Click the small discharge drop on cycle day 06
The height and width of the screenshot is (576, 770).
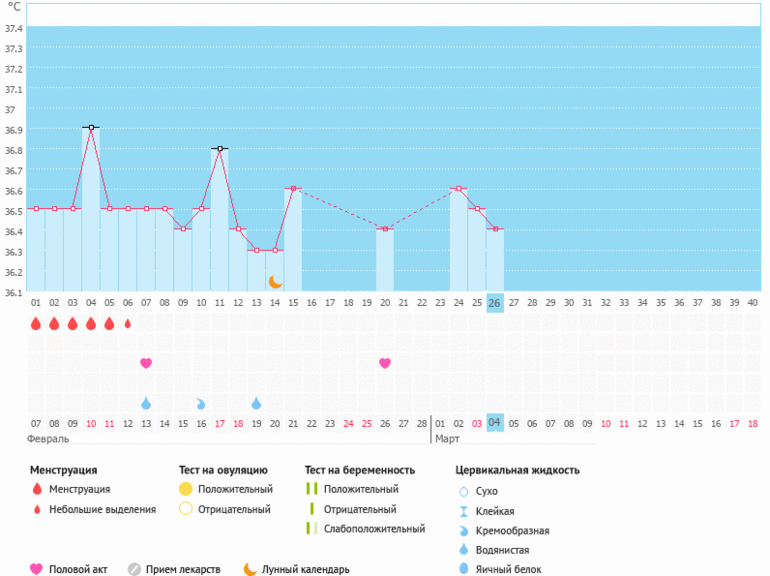pos(127,323)
